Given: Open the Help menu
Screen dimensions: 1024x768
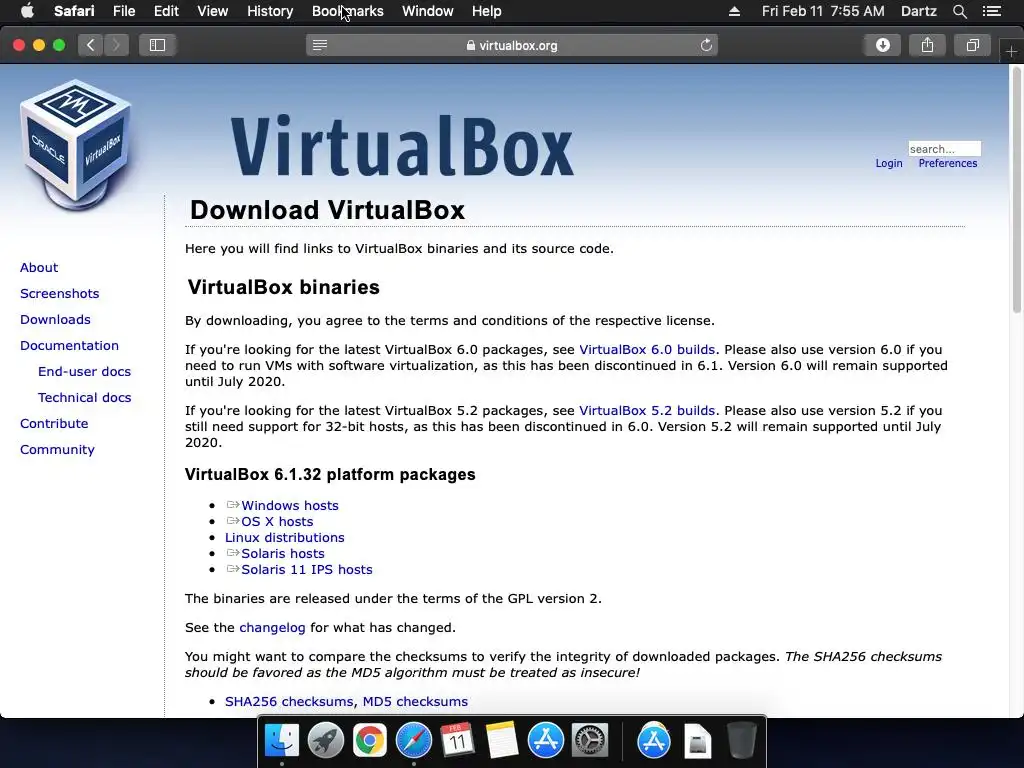Looking at the screenshot, I should point(487,11).
